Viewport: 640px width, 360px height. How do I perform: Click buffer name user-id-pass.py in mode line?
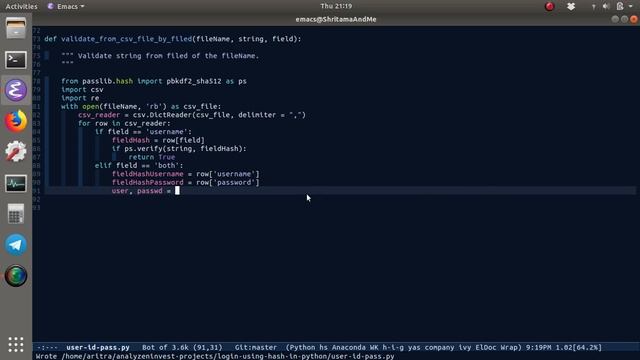(98, 347)
